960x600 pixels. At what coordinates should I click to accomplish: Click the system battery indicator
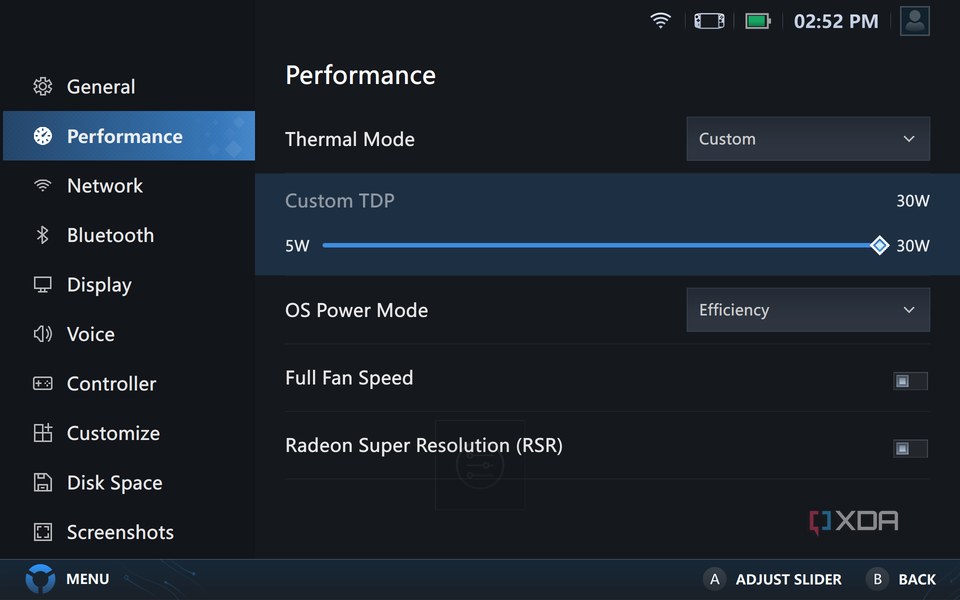[x=757, y=20]
